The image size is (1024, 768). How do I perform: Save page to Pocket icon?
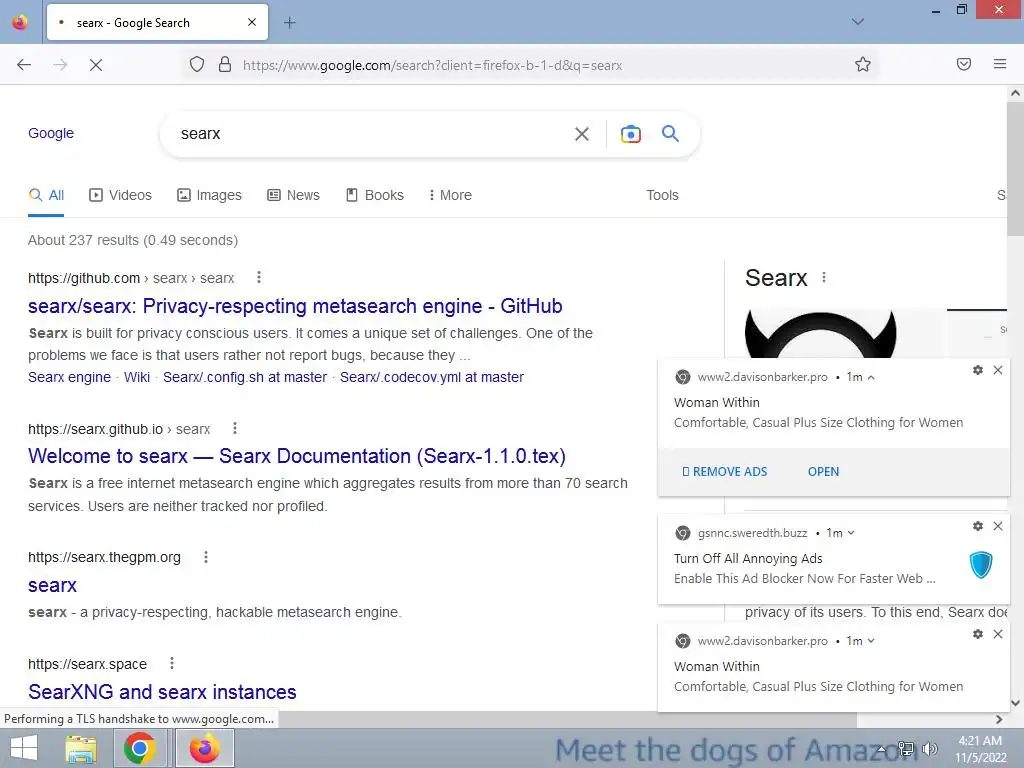click(x=964, y=64)
